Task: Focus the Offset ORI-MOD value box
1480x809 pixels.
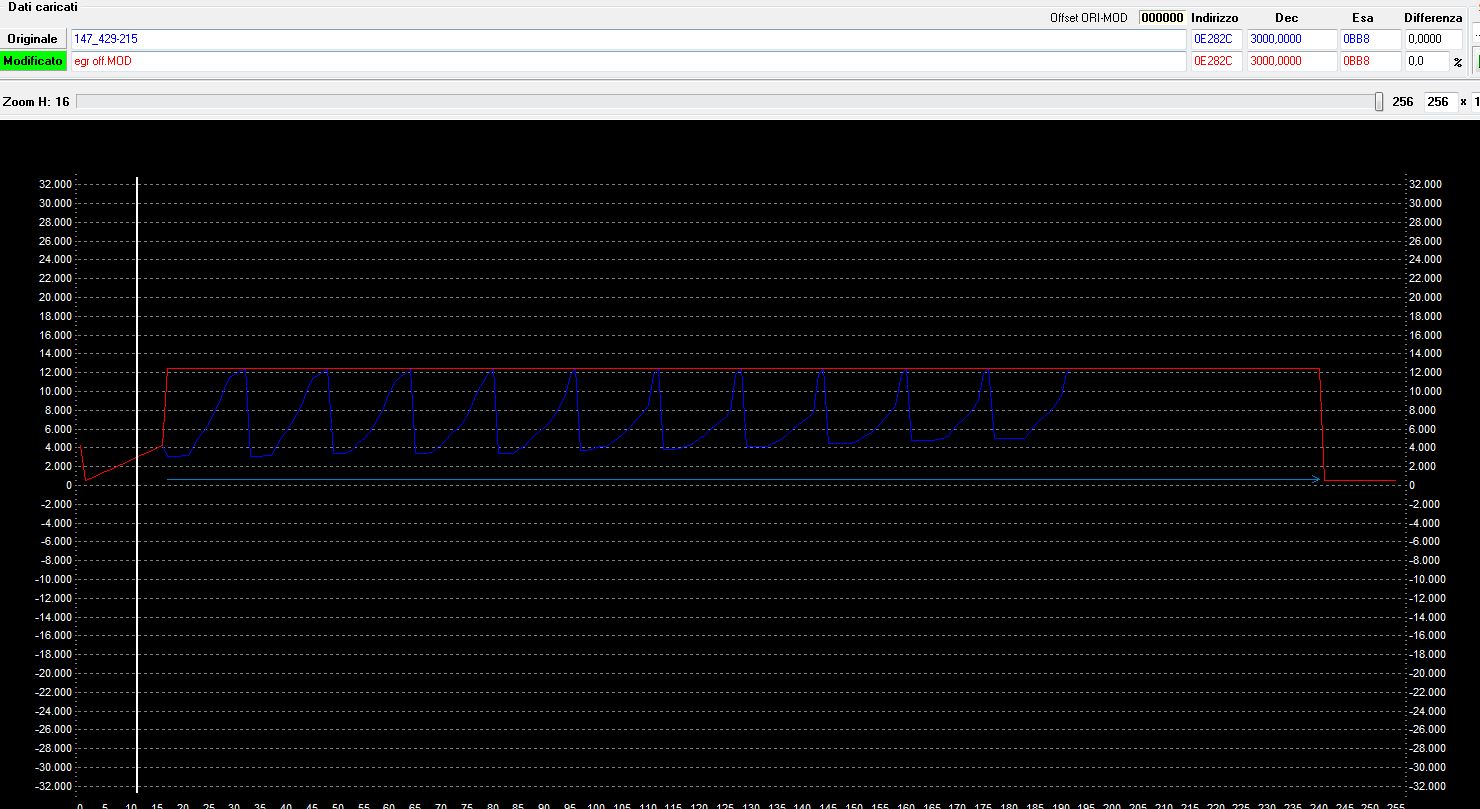Action: (1162, 18)
